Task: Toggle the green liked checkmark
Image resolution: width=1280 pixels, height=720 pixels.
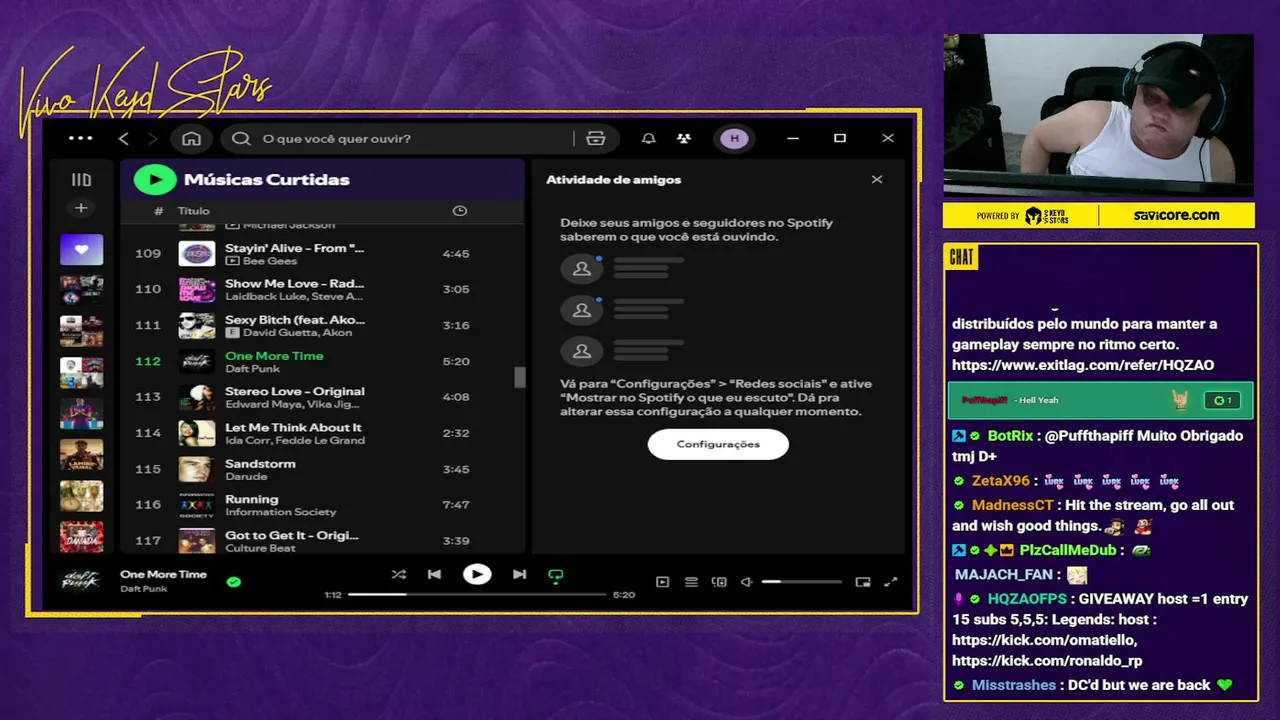Action: pyautogui.click(x=234, y=581)
